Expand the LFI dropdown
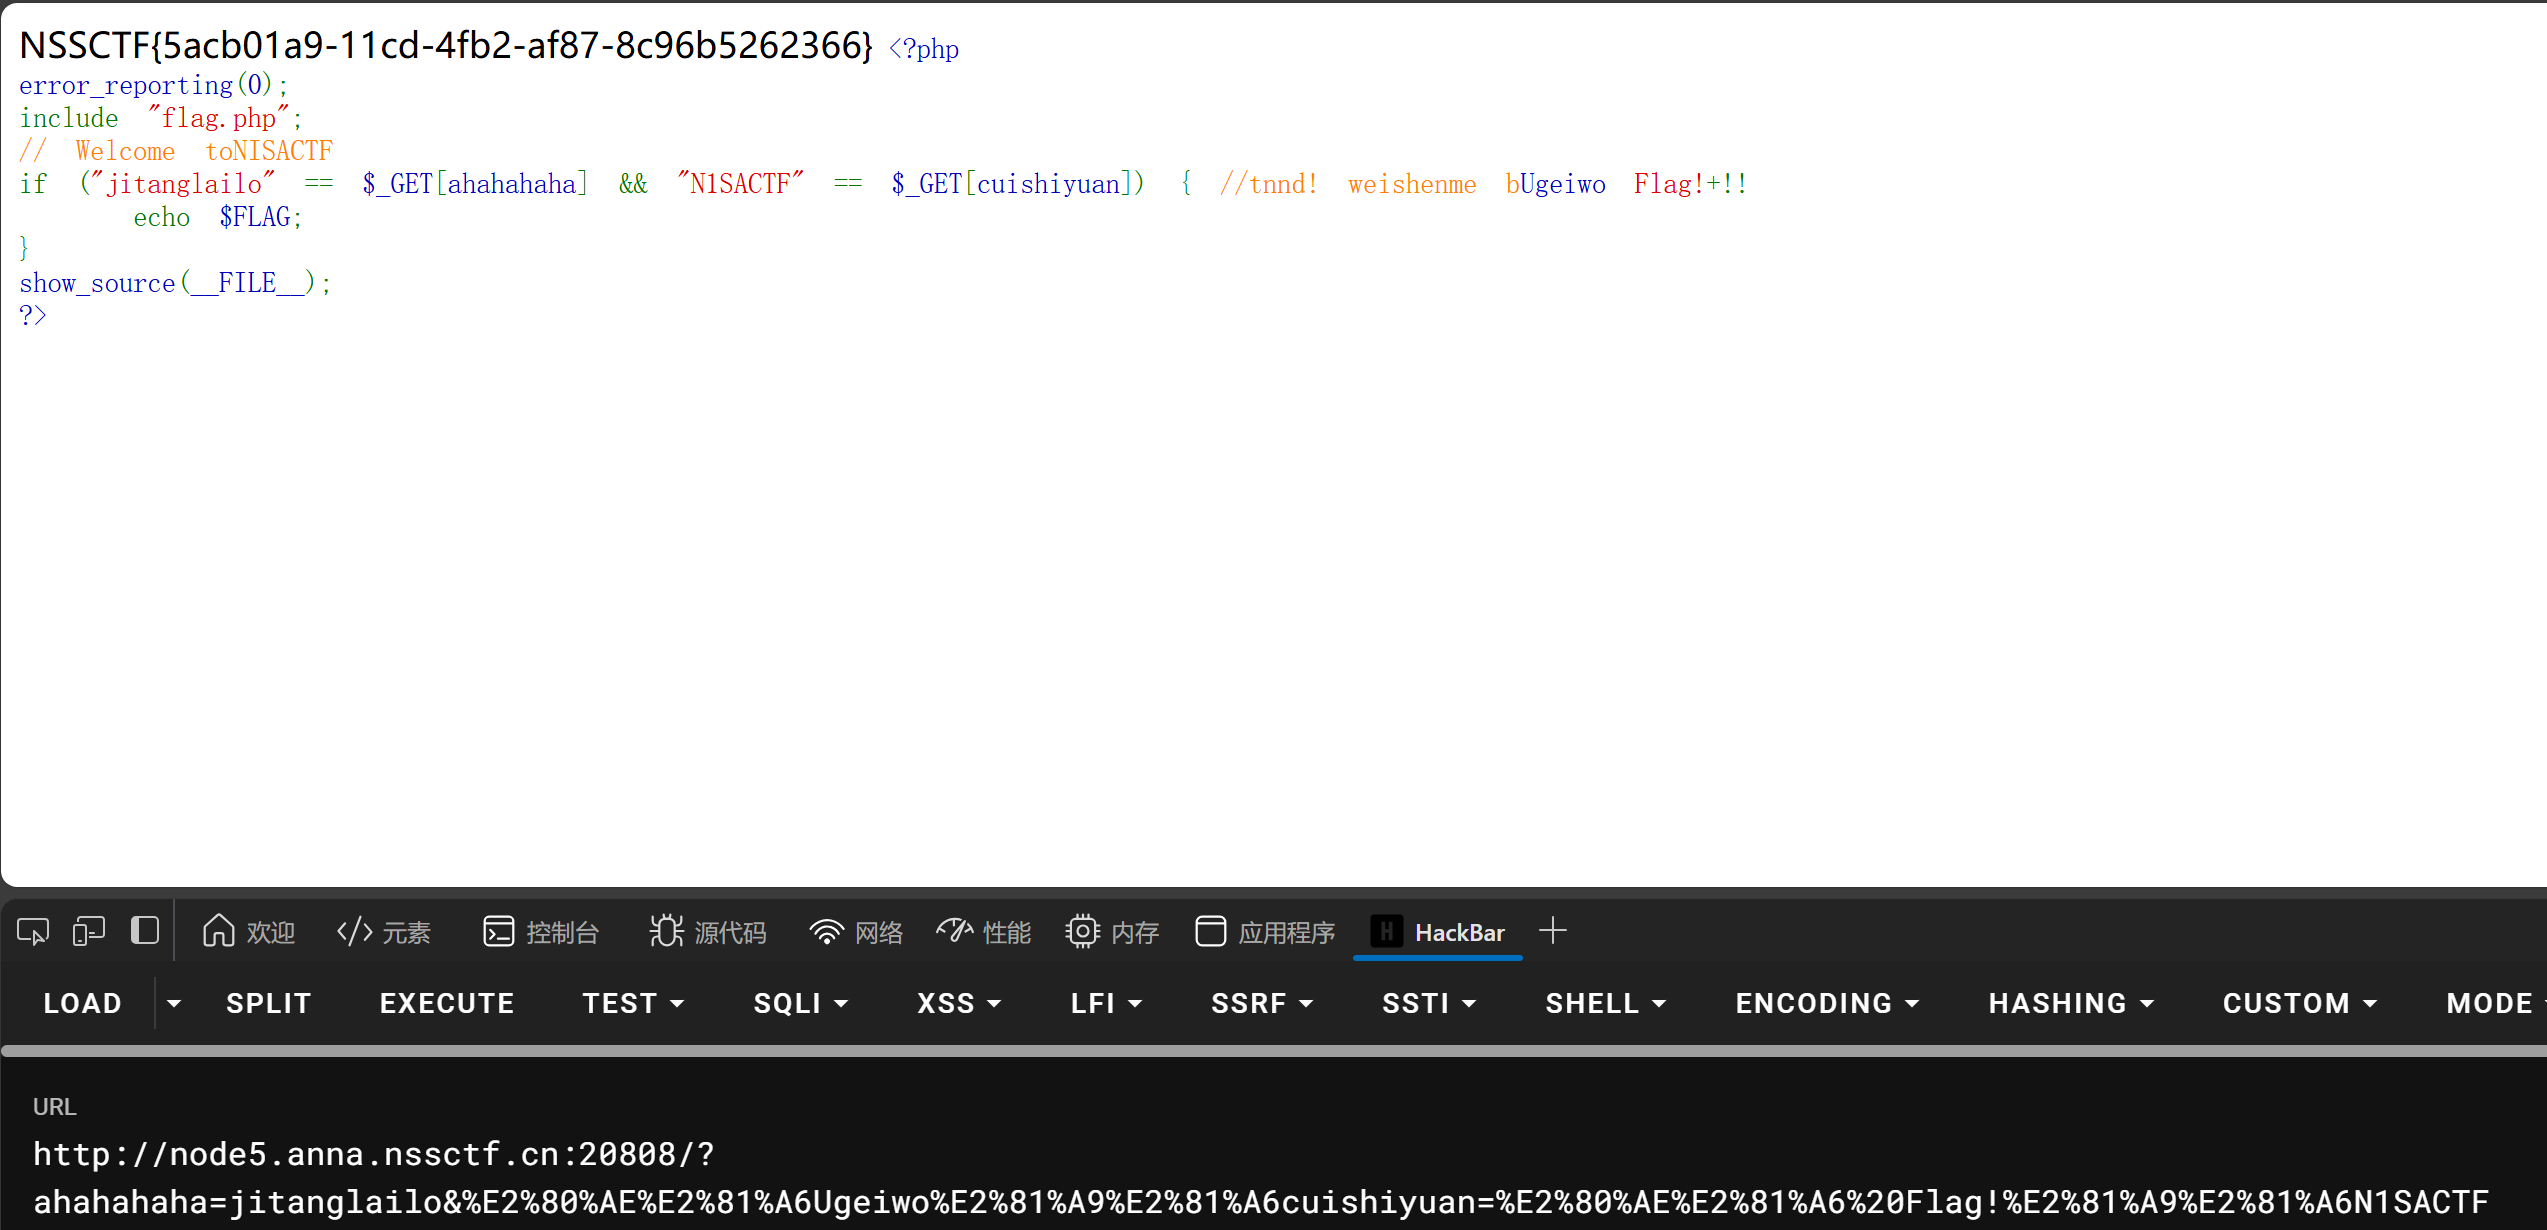 click(x=1106, y=1003)
